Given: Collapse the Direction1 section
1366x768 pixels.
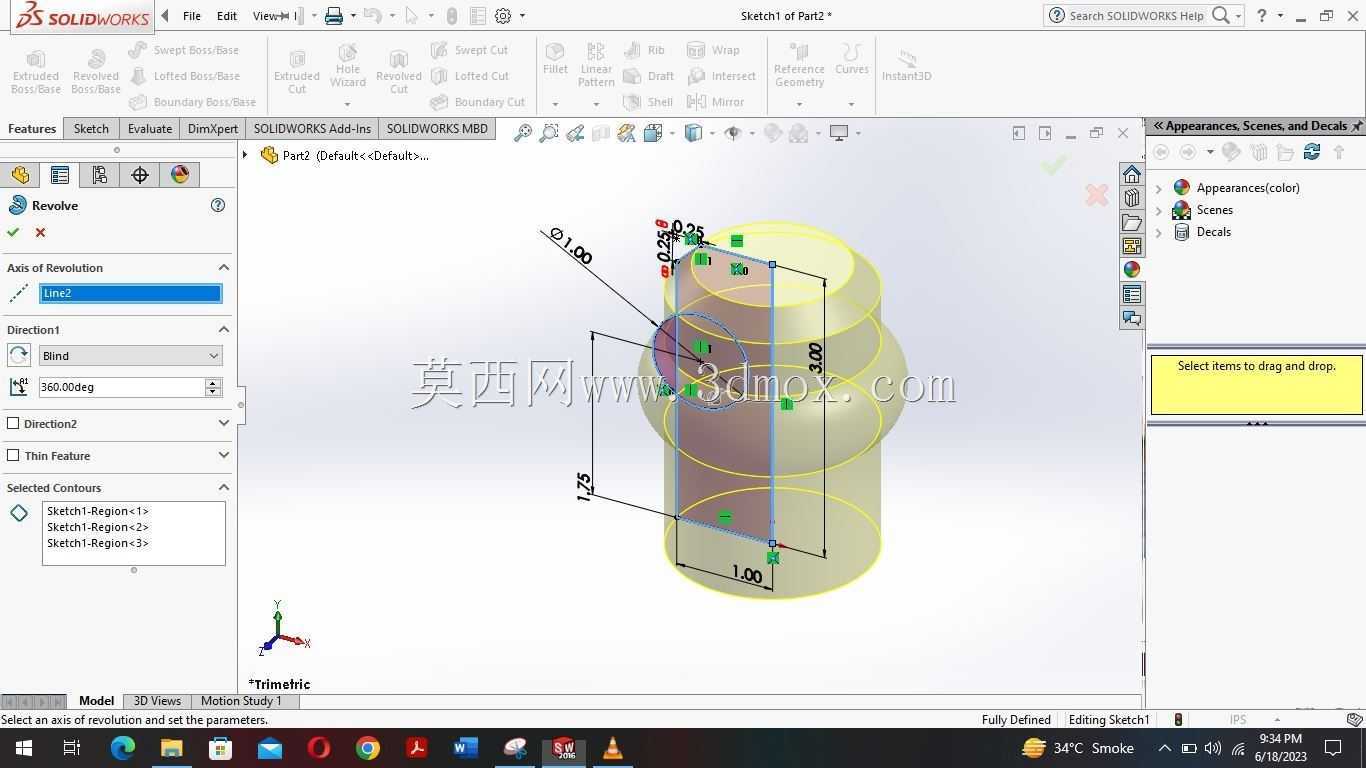Looking at the screenshot, I should tap(224, 329).
